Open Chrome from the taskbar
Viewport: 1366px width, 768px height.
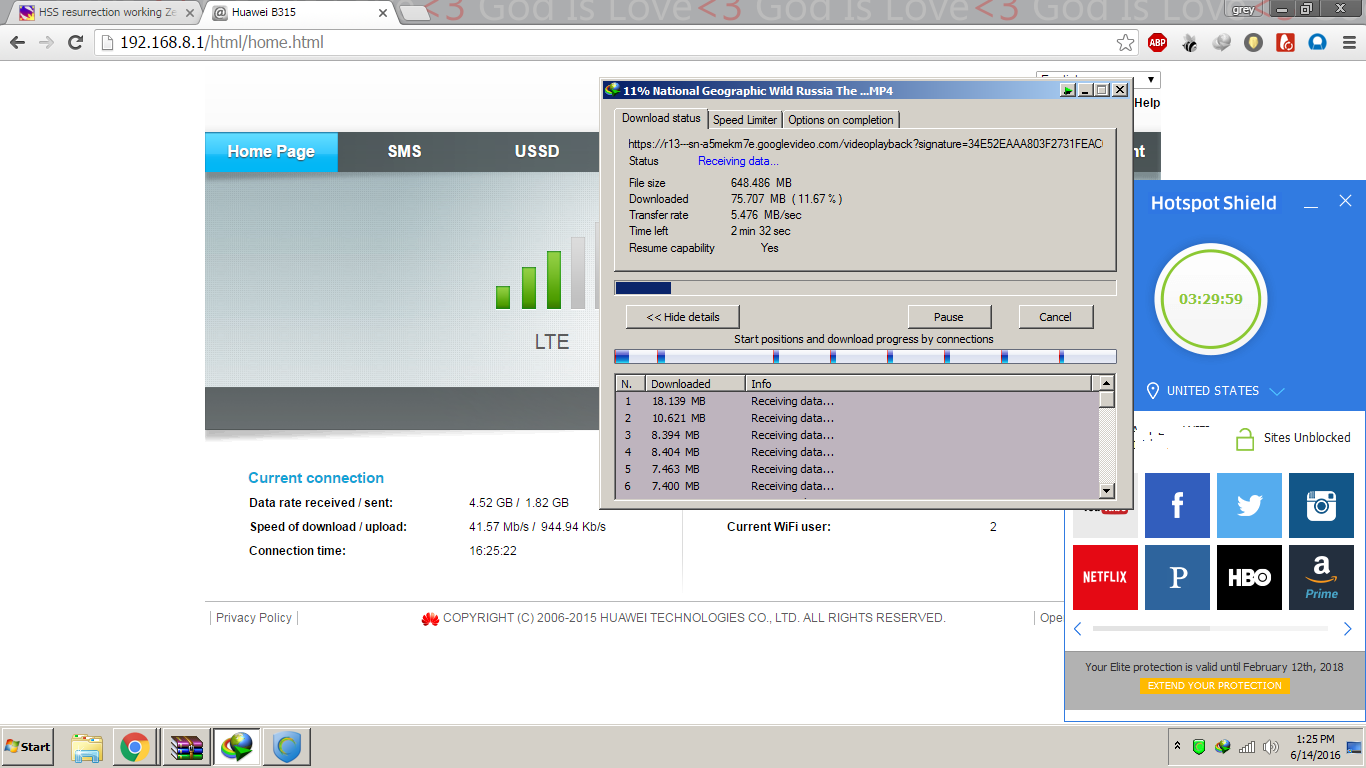tap(135, 747)
